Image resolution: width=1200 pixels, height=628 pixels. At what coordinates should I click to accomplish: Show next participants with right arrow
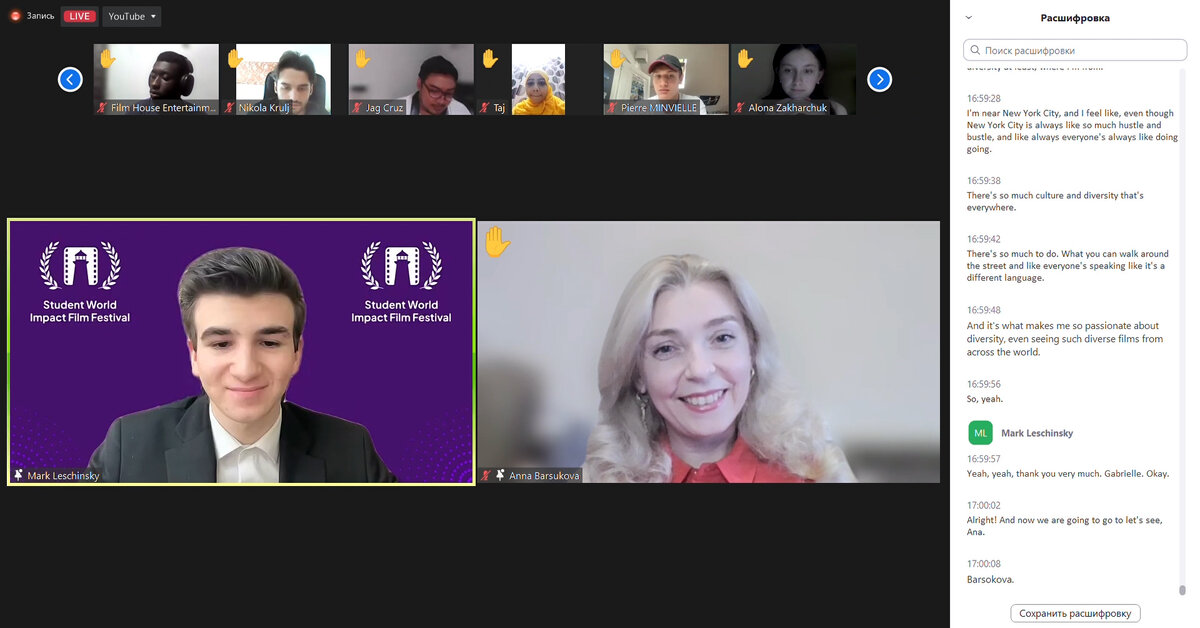(879, 79)
